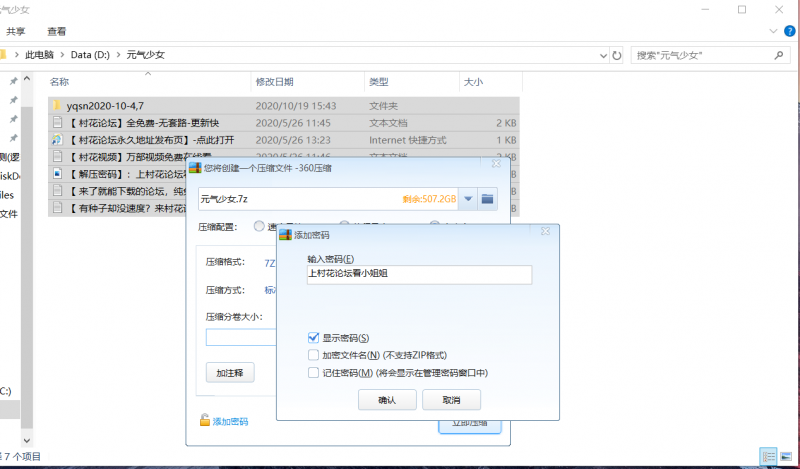
Task: Click Internet shortcut file icon
Action: 57,139
